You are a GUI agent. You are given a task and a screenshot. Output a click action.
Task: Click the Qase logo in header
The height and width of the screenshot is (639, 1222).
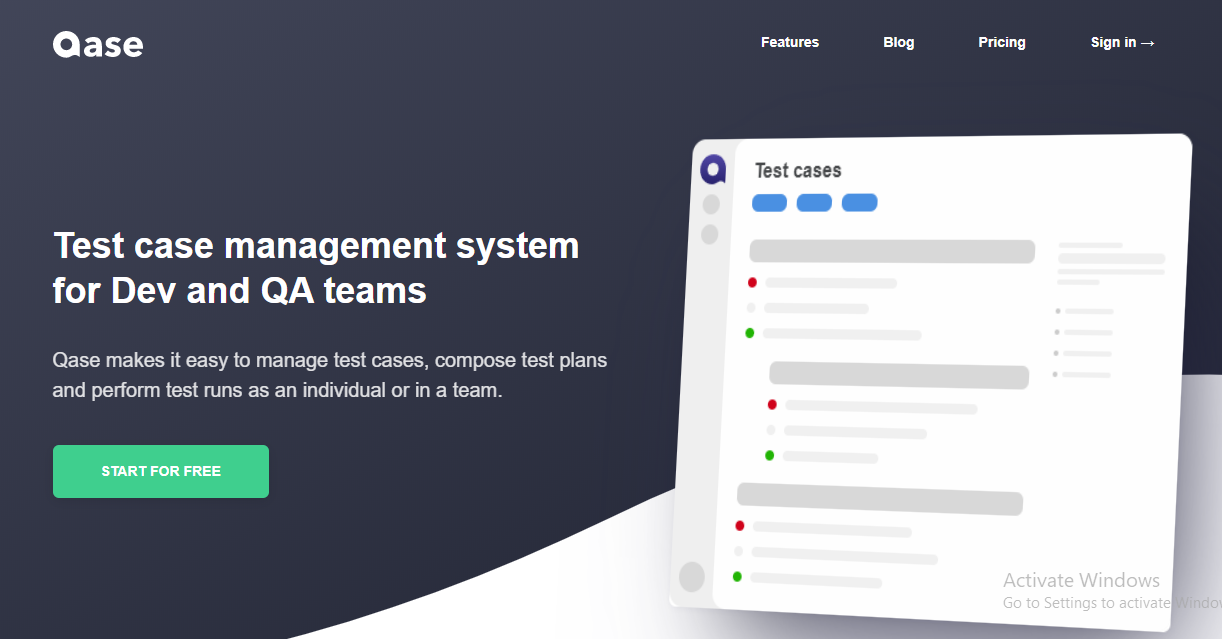[98, 44]
